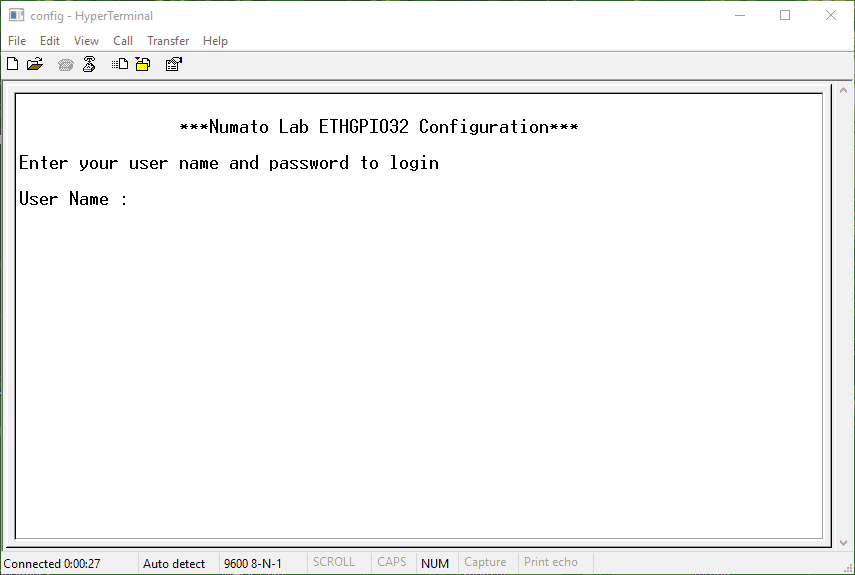Click the New connection toolbar icon
The width and height of the screenshot is (855, 575).
pos(12,65)
